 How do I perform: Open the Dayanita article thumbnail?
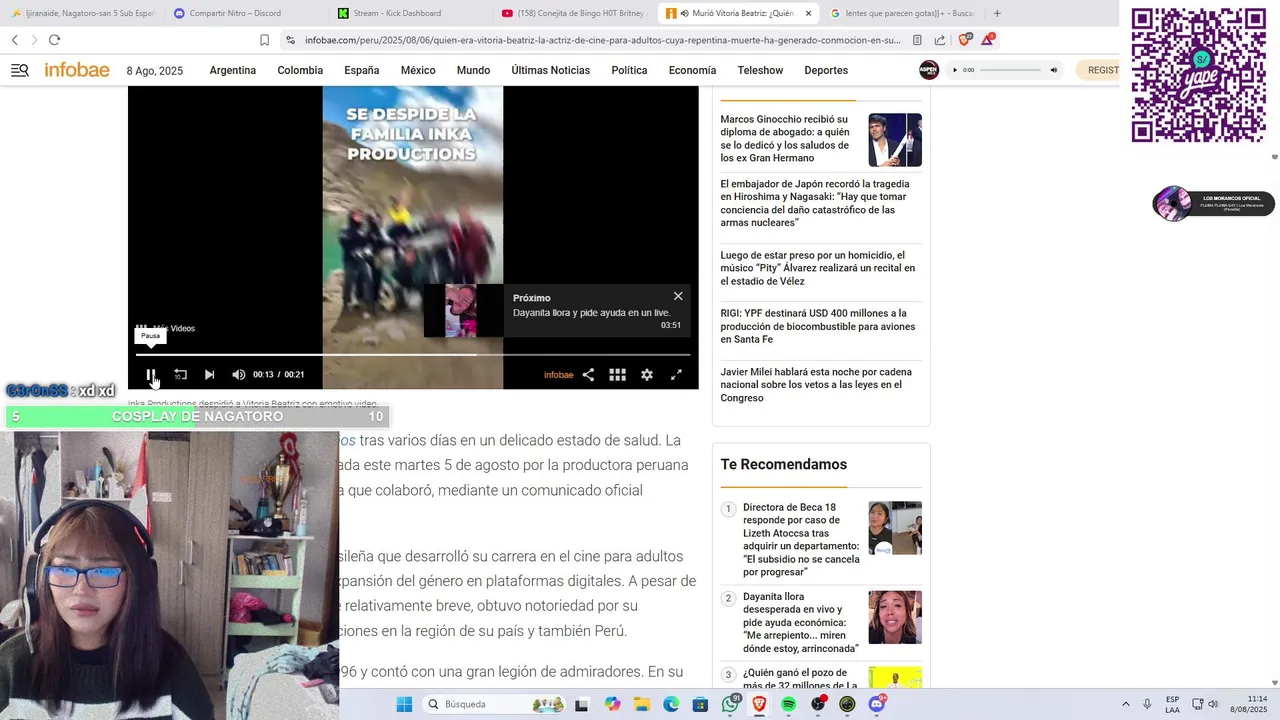point(895,617)
